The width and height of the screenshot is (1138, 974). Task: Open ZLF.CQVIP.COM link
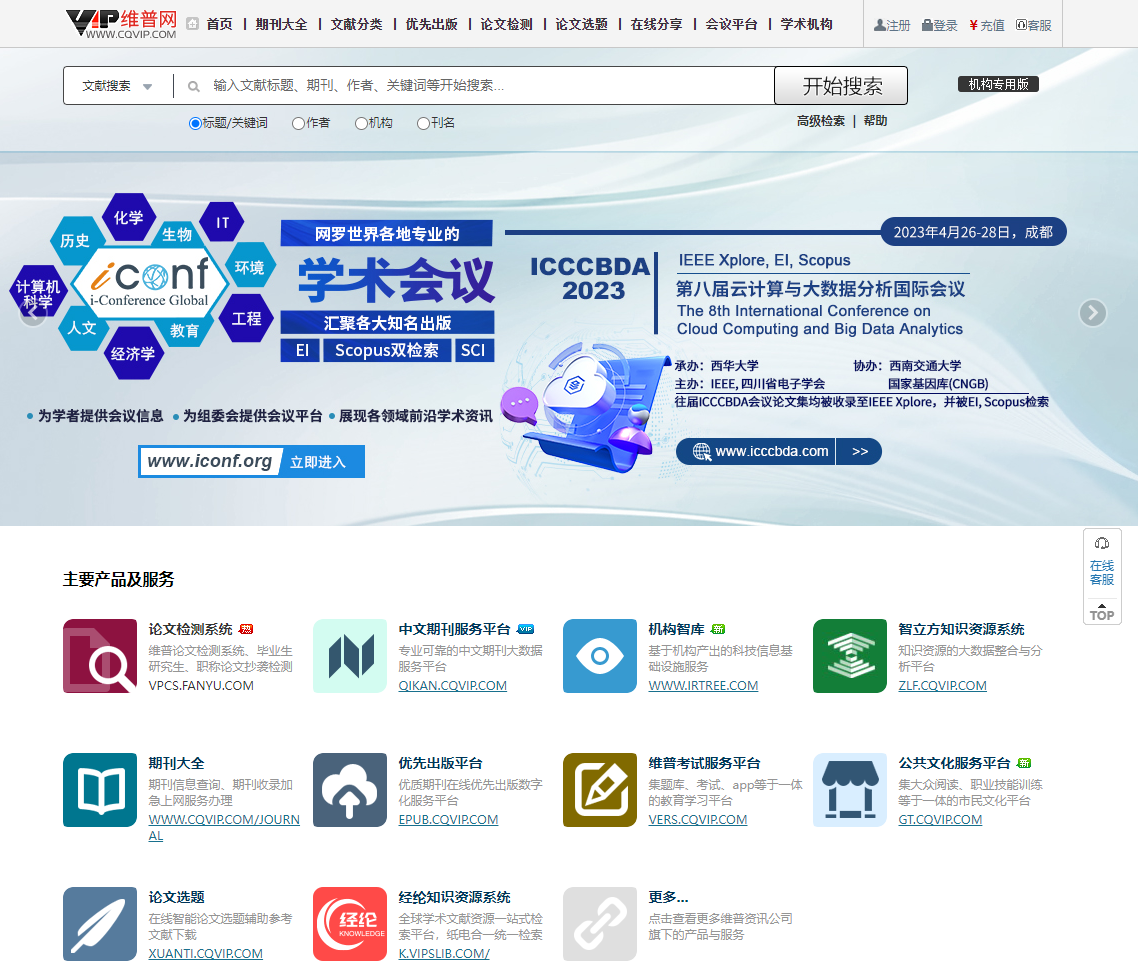pos(942,686)
